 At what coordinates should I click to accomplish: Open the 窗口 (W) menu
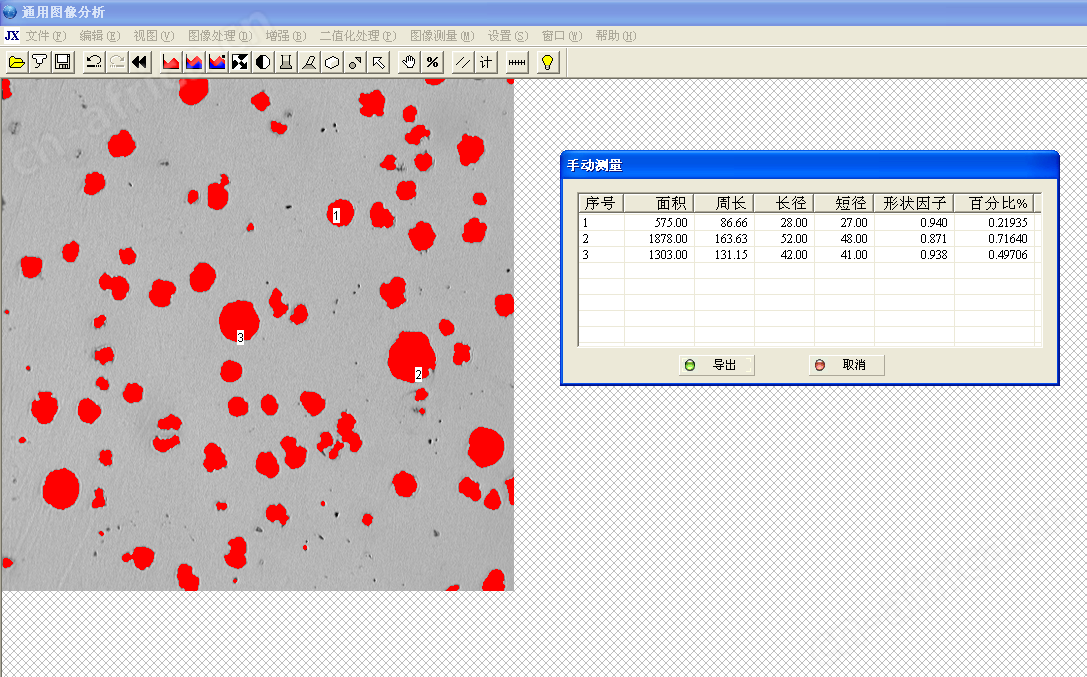[x=562, y=35]
